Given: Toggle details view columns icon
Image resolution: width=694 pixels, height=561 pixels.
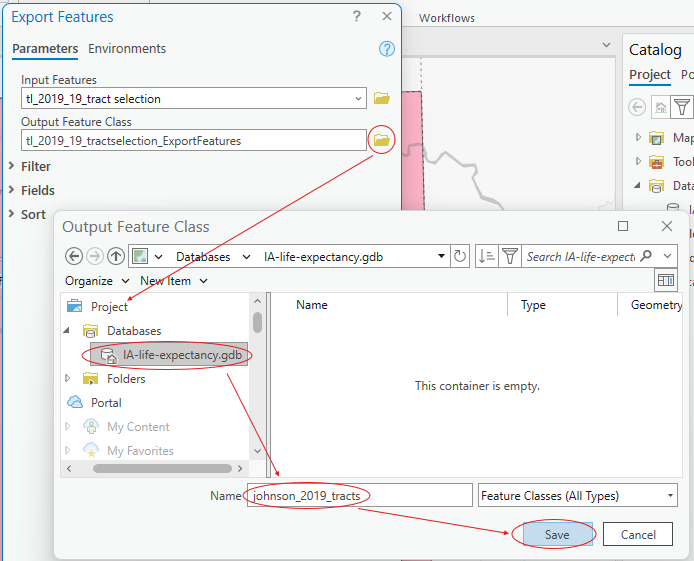Looking at the screenshot, I should 666,280.
